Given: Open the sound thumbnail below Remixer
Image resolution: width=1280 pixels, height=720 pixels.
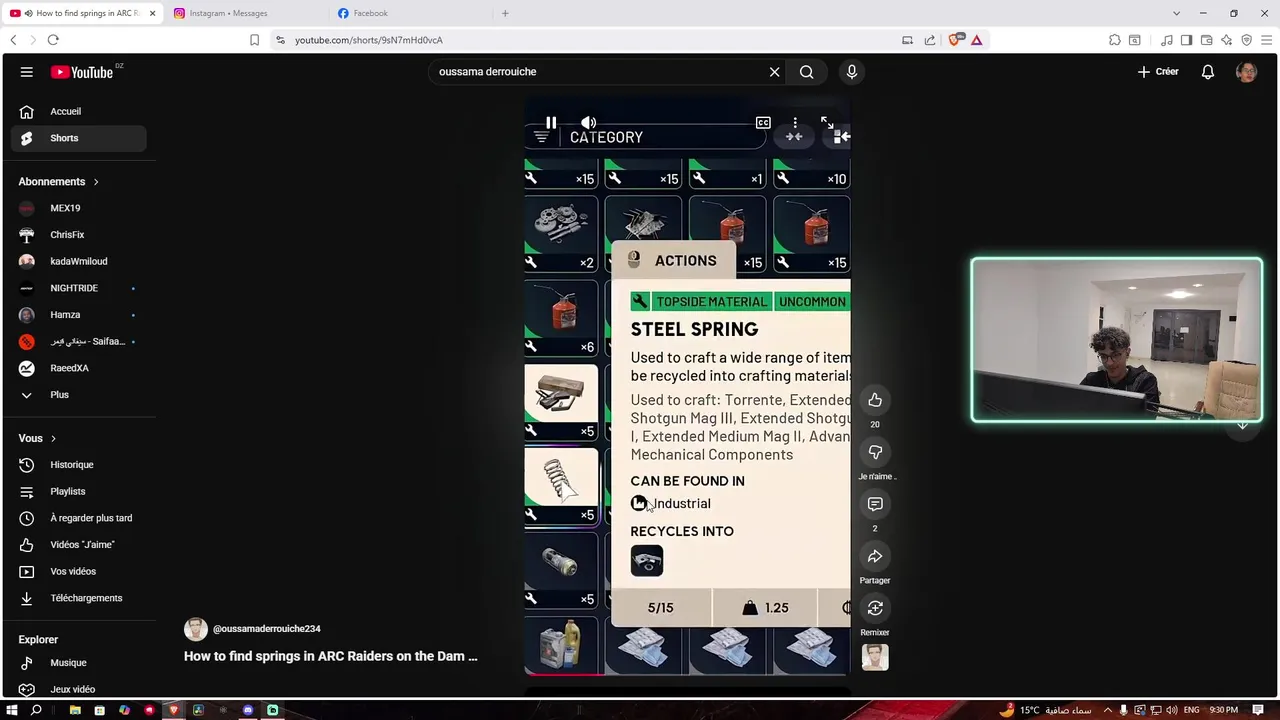Looking at the screenshot, I should tap(875, 657).
